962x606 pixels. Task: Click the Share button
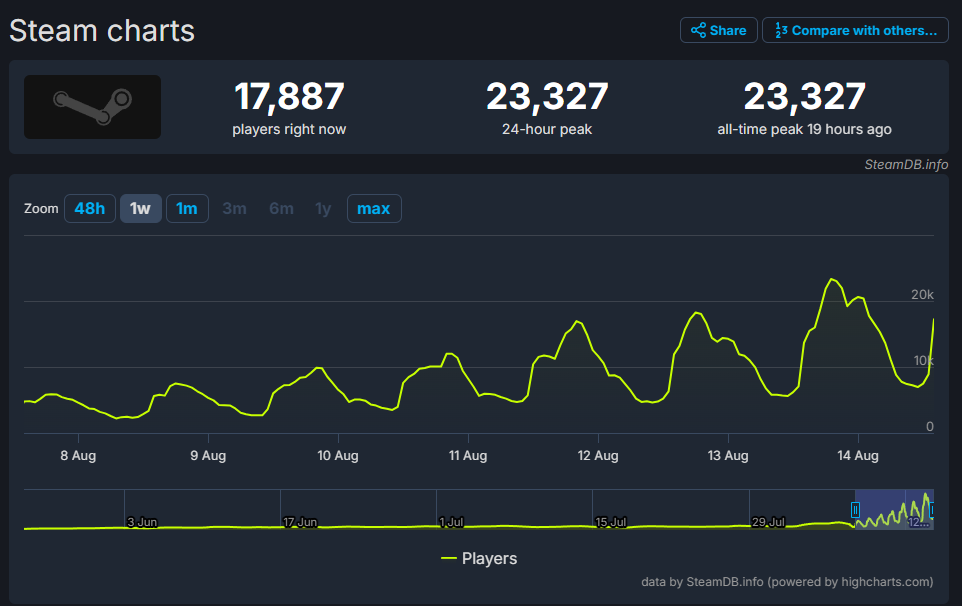pos(718,30)
